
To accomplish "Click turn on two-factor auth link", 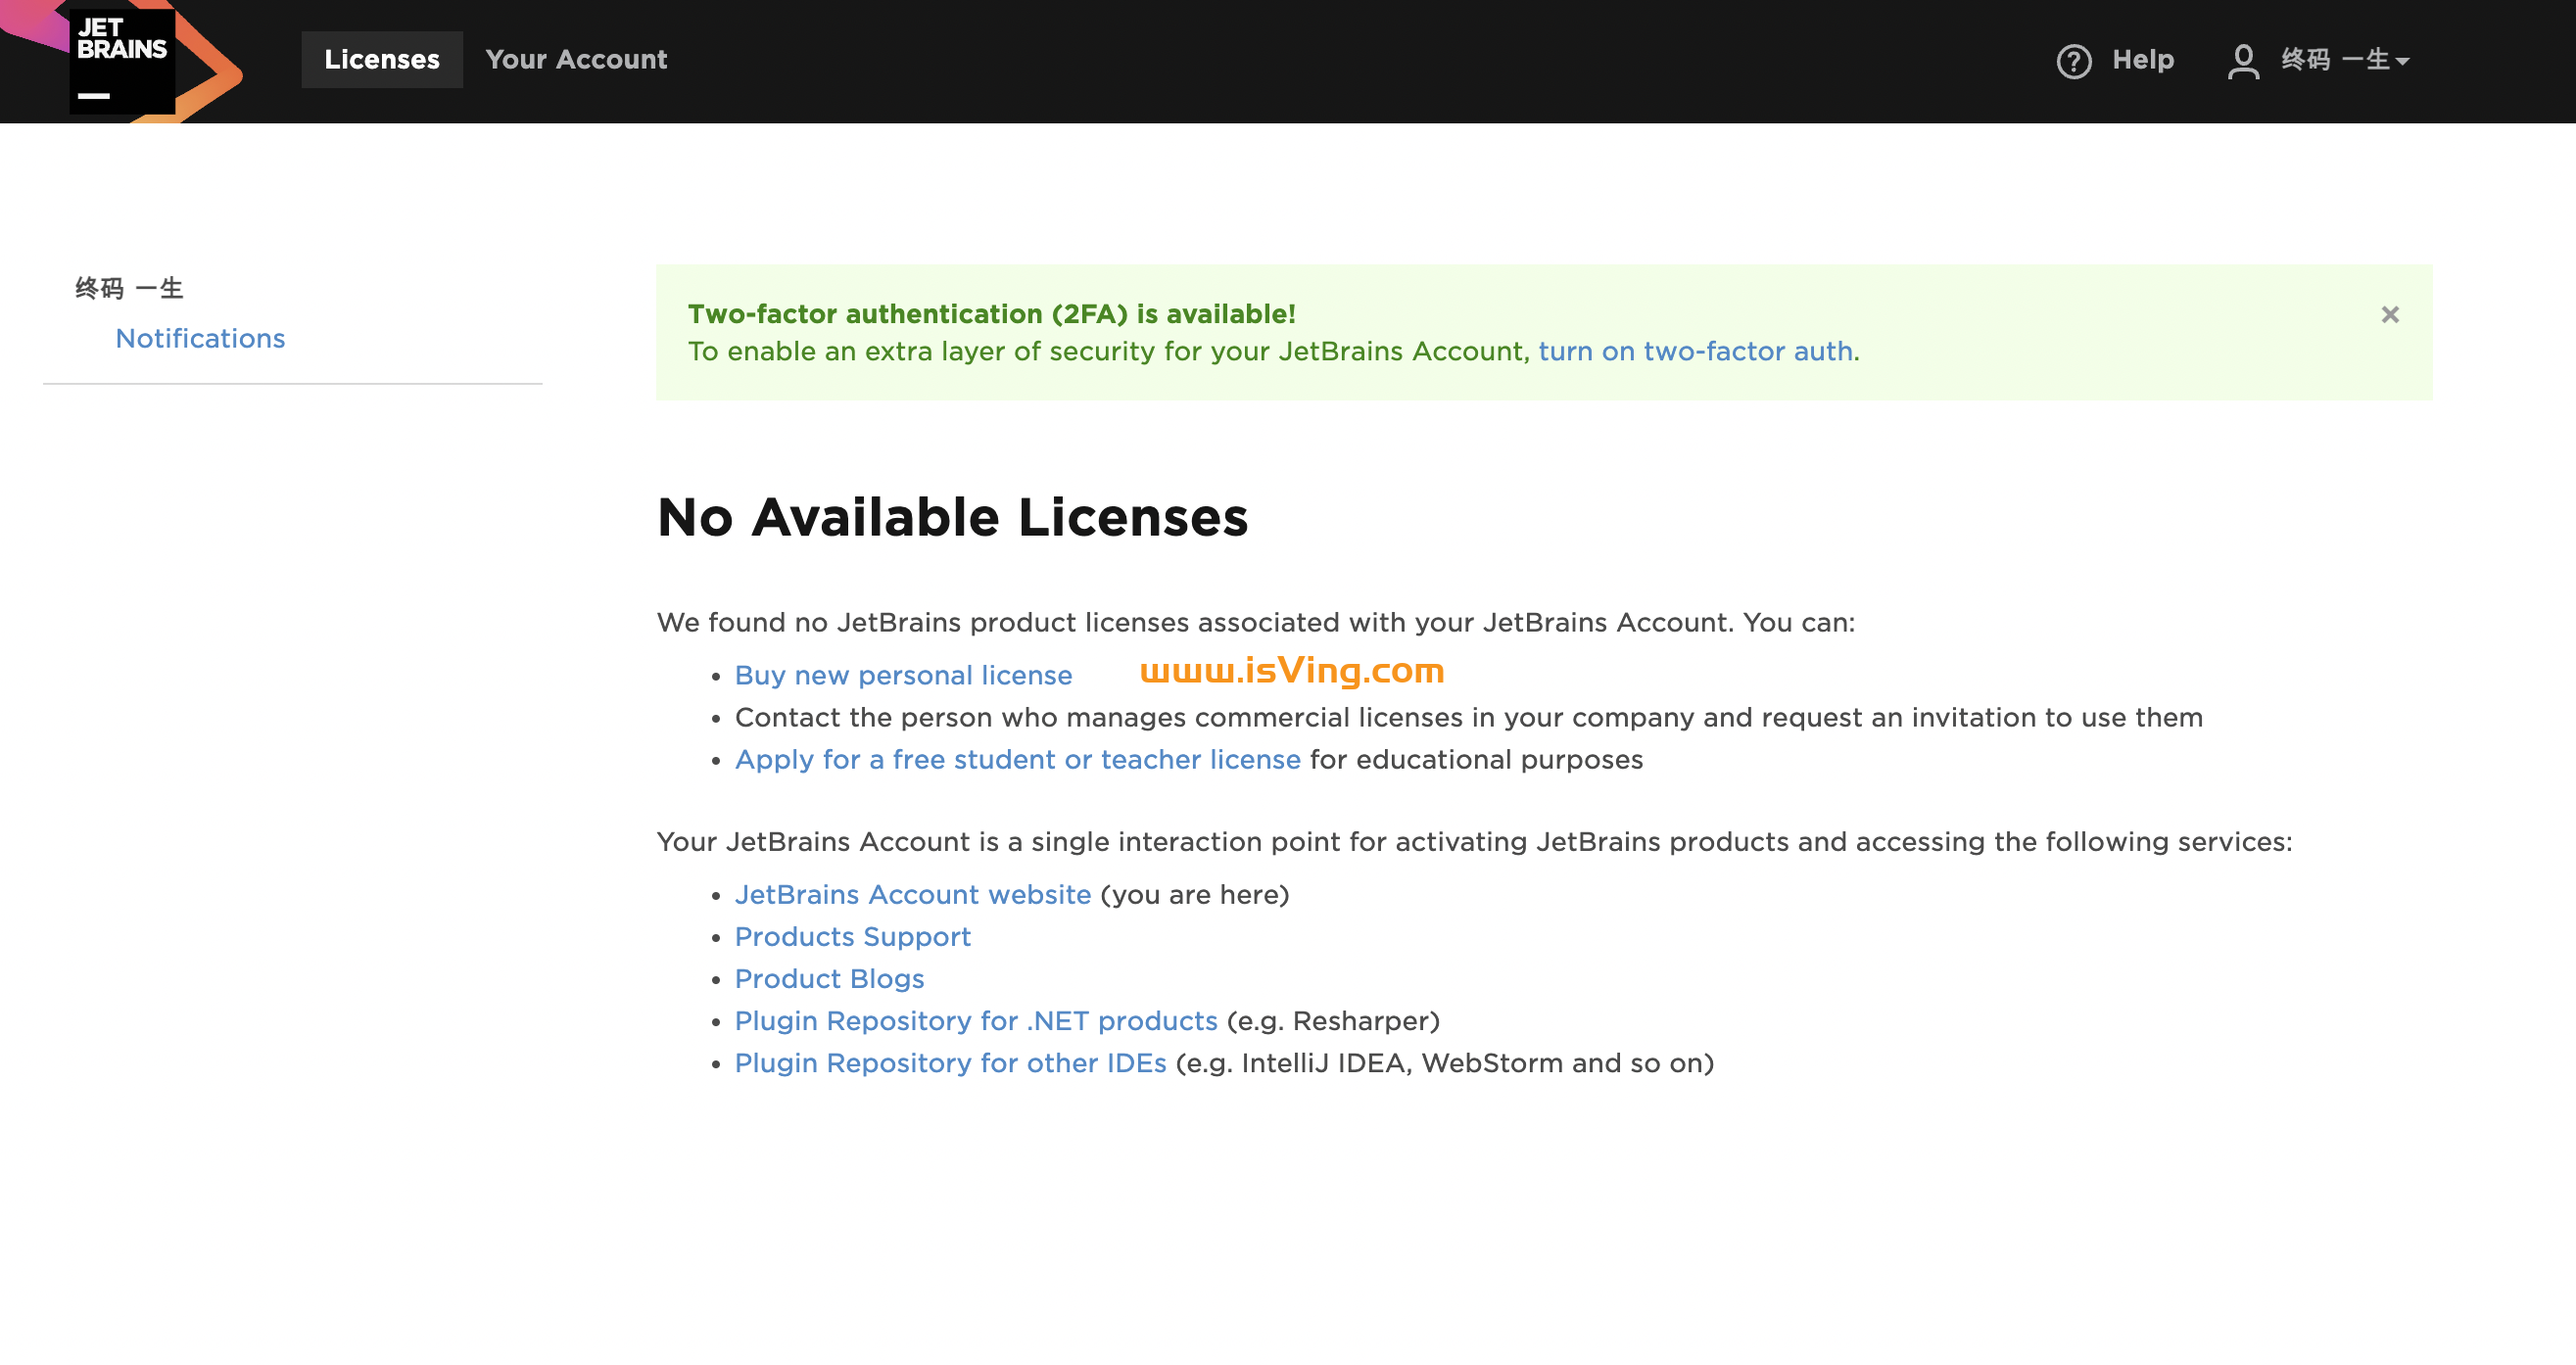I will coord(1695,352).
